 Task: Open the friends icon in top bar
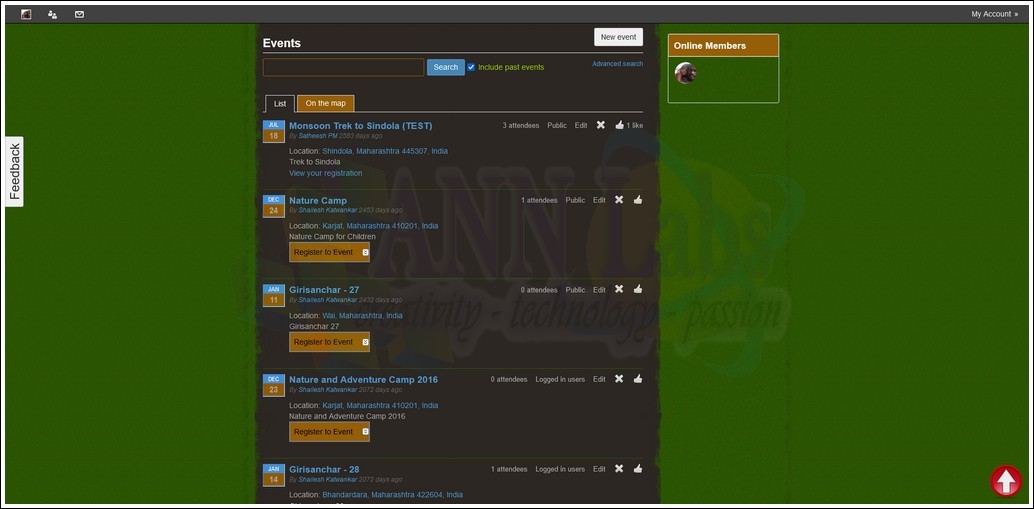click(x=53, y=14)
